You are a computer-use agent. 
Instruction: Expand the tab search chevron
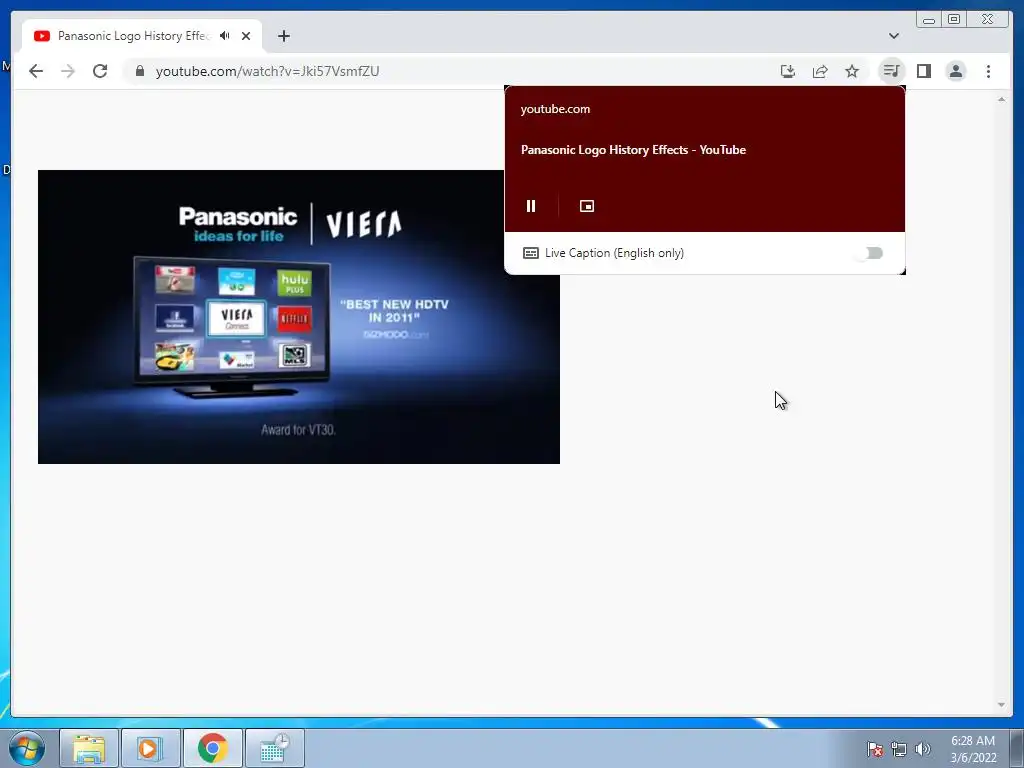pos(893,36)
